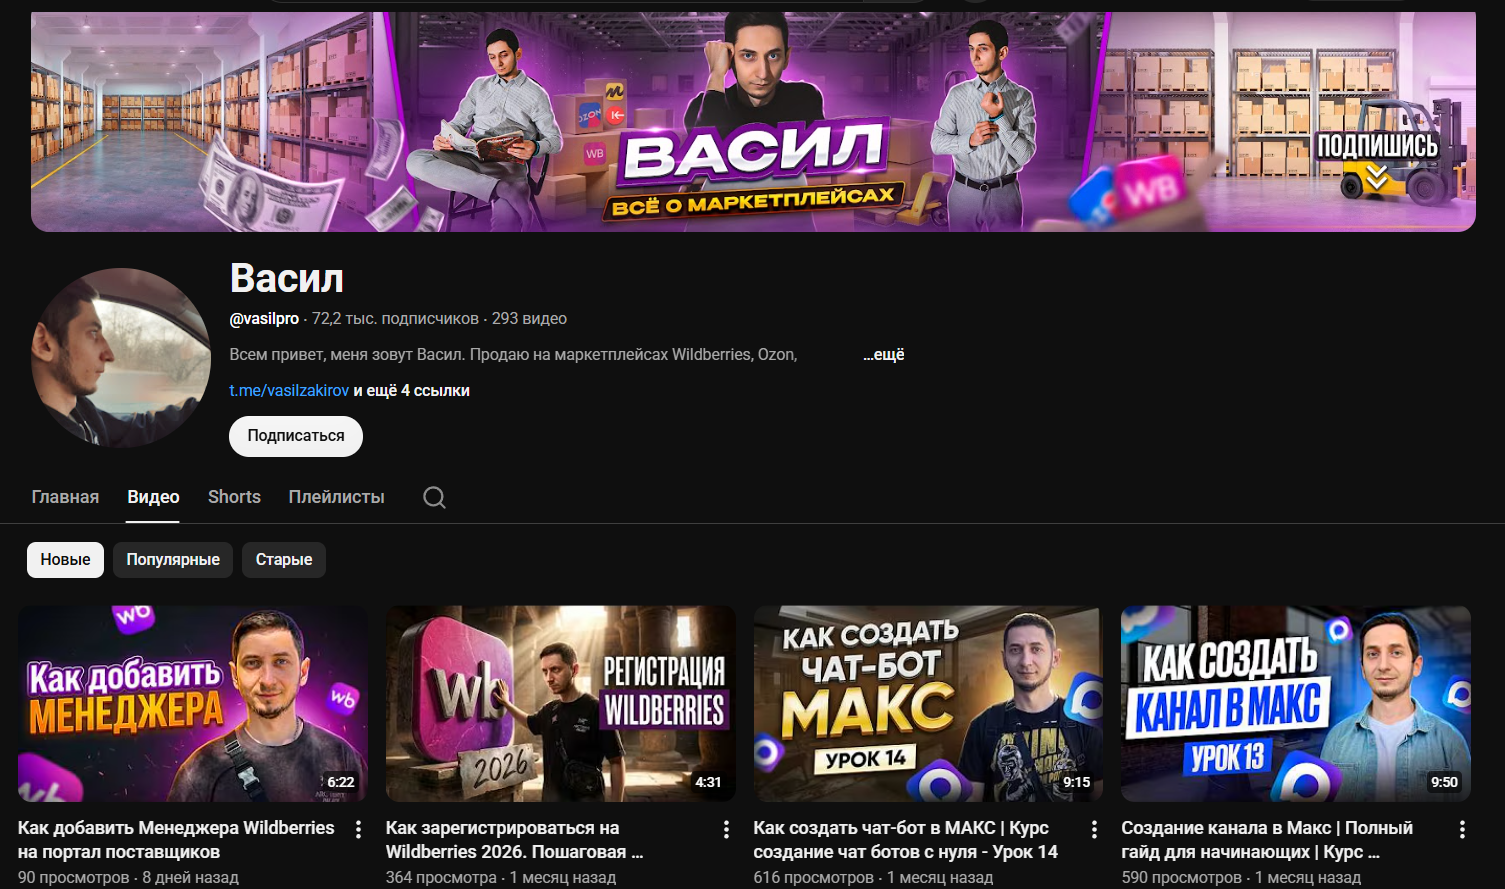1505x889 pixels.
Task: Open options menu for Менеджера Wildberries video
Action: 358,829
